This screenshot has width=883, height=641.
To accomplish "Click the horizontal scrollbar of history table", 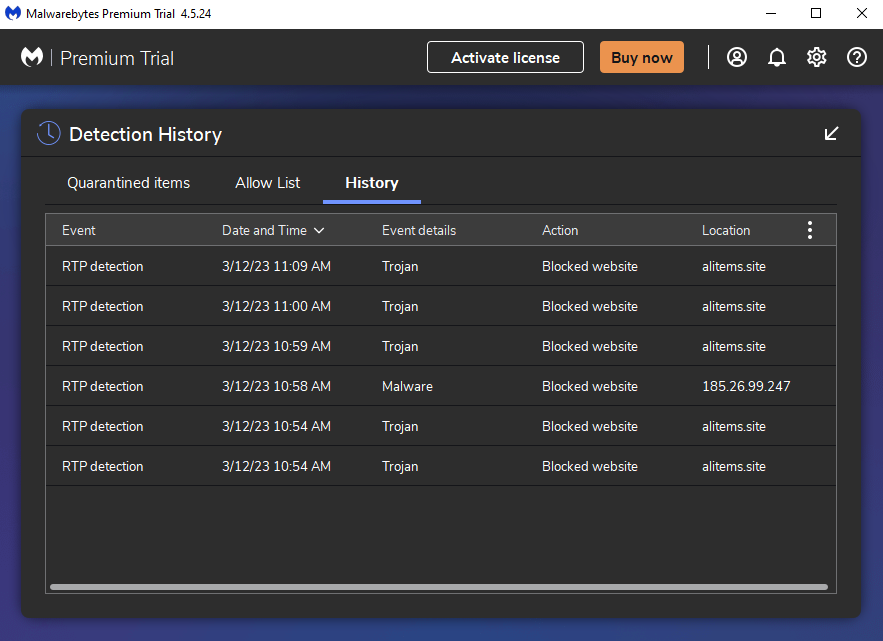I will 439,587.
